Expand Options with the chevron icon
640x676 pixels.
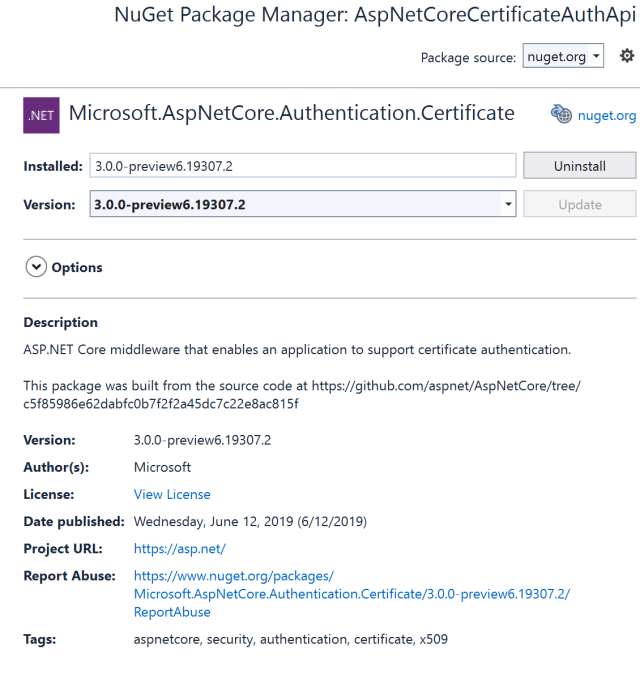[x=37, y=267]
